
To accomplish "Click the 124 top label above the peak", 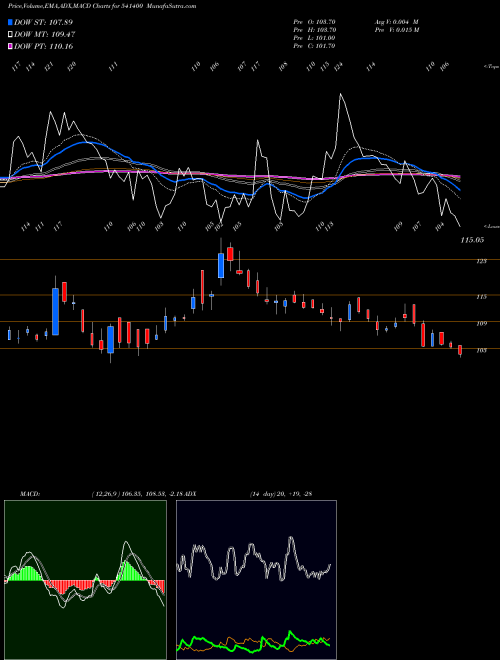I will [338, 67].
